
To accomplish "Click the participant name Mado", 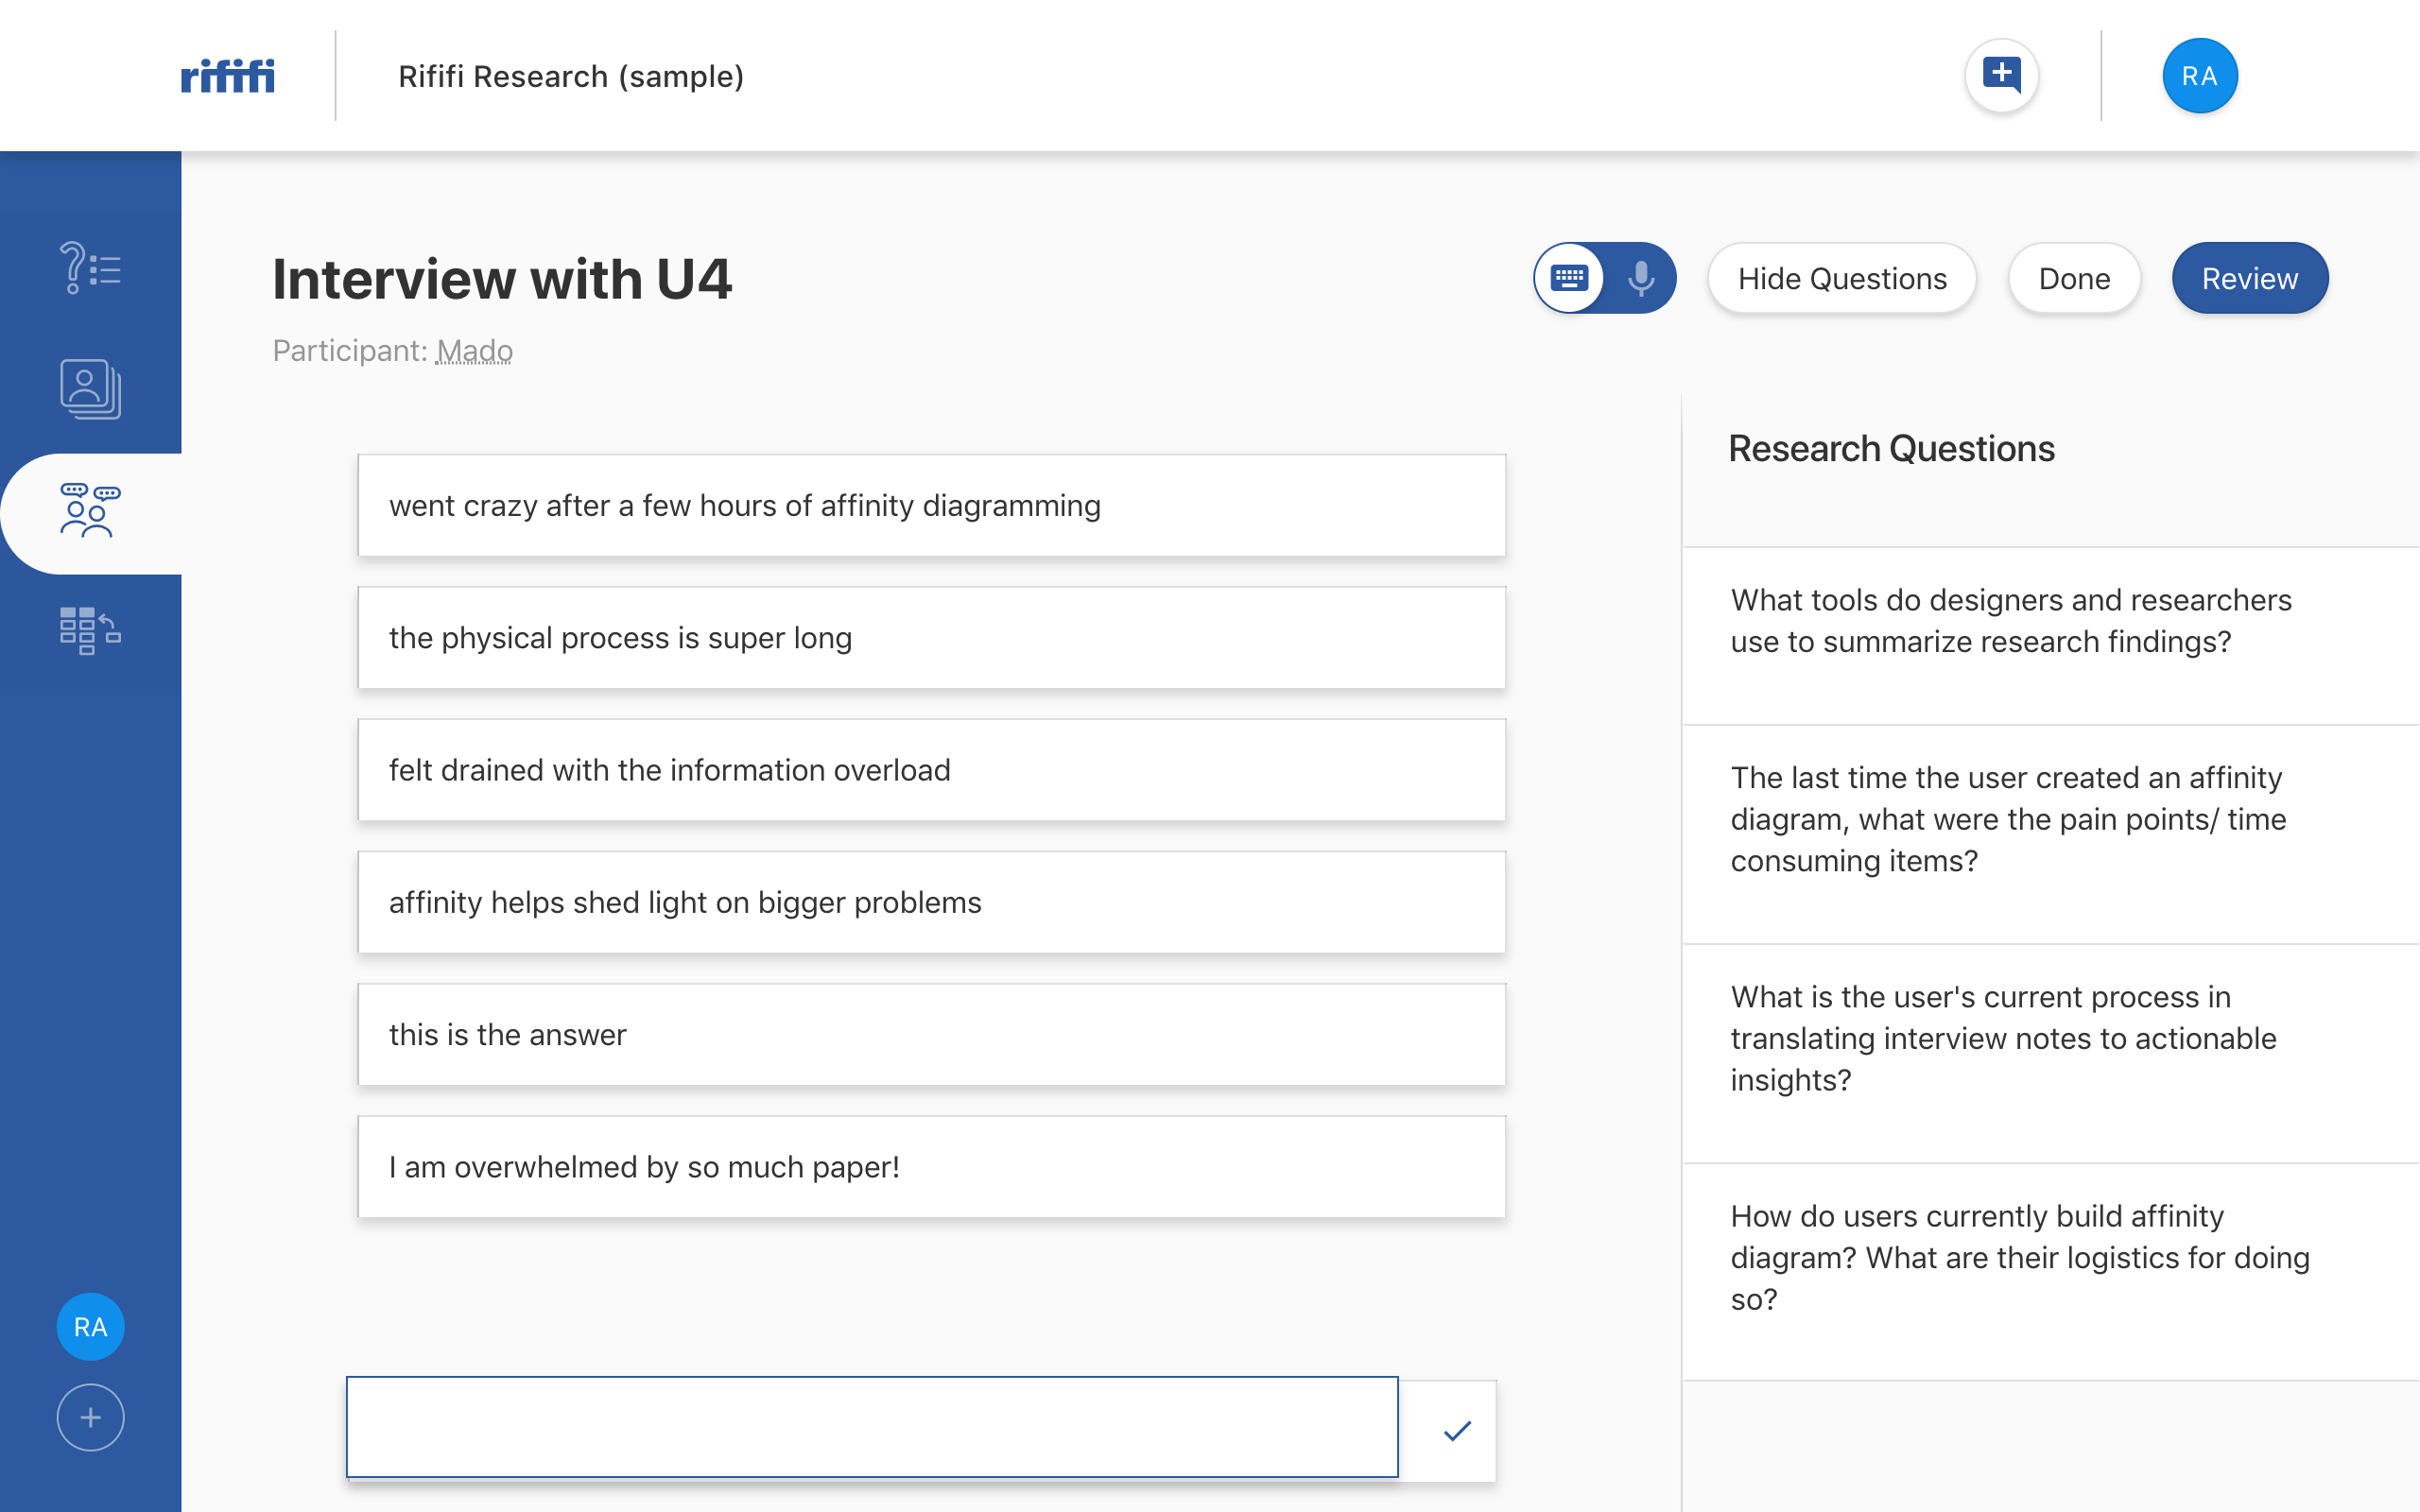I will (x=474, y=351).
